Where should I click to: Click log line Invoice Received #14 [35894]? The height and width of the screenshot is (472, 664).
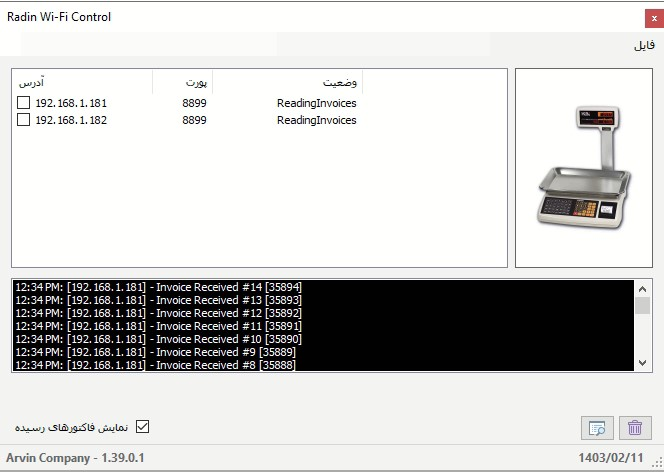[158, 287]
